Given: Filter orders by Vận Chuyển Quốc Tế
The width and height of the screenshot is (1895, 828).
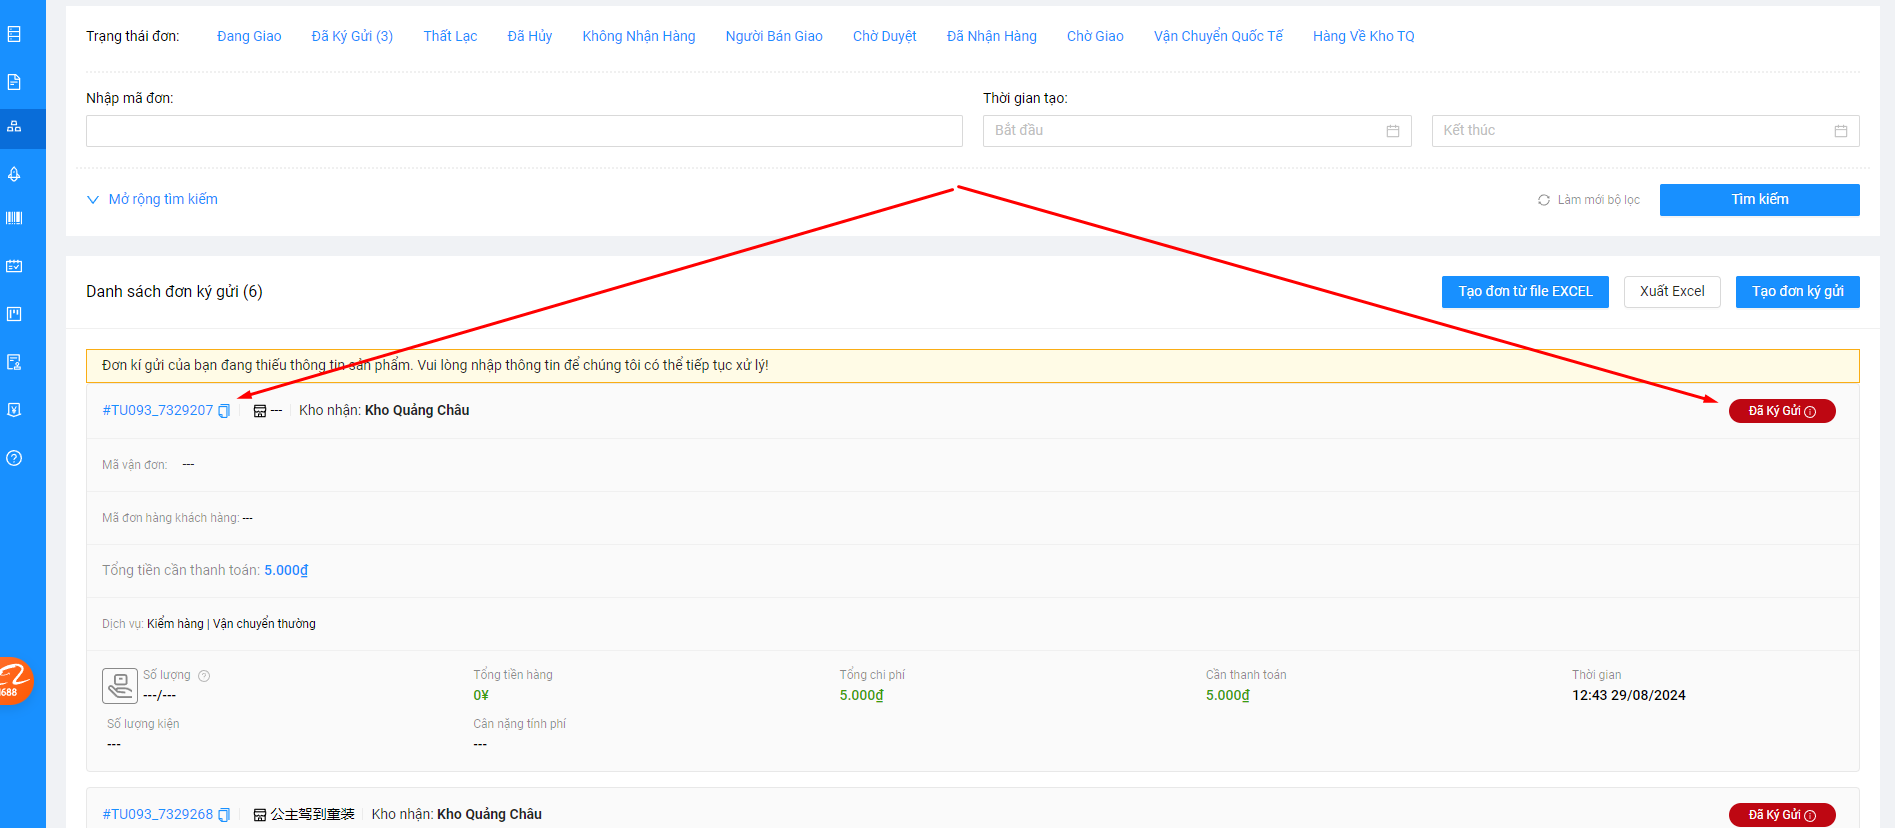Looking at the screenshot, I should point(1218,36).
